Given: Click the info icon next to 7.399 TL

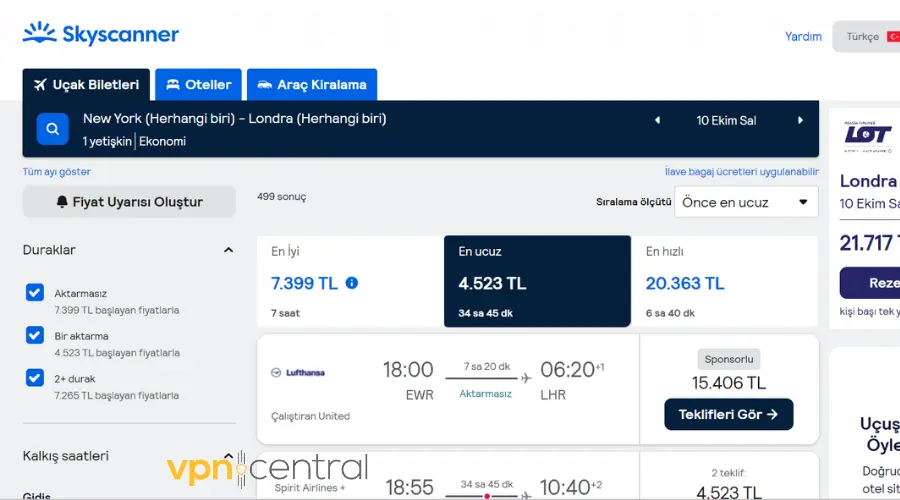Looking at the screenshot, I should 352,282.
